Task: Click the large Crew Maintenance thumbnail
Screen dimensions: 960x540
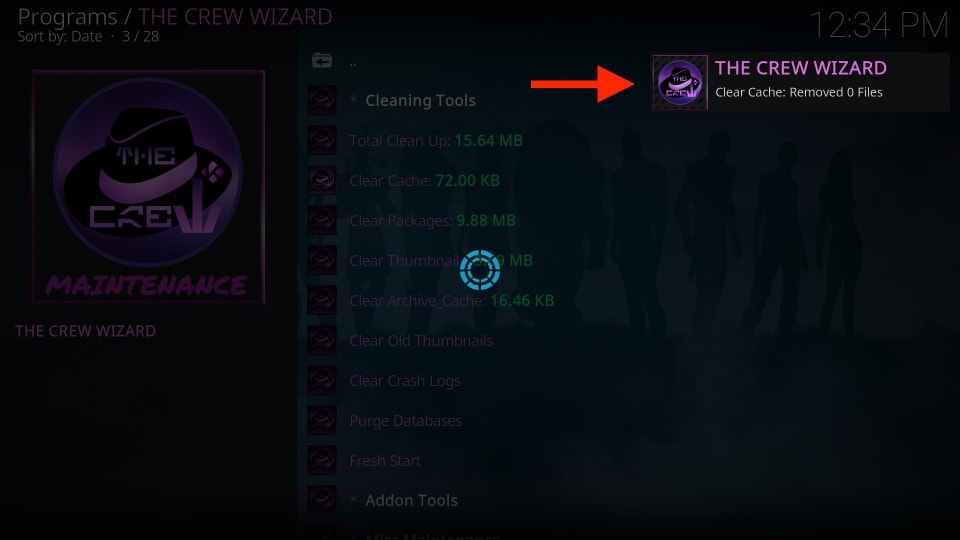Action: (x=148, y=186)
